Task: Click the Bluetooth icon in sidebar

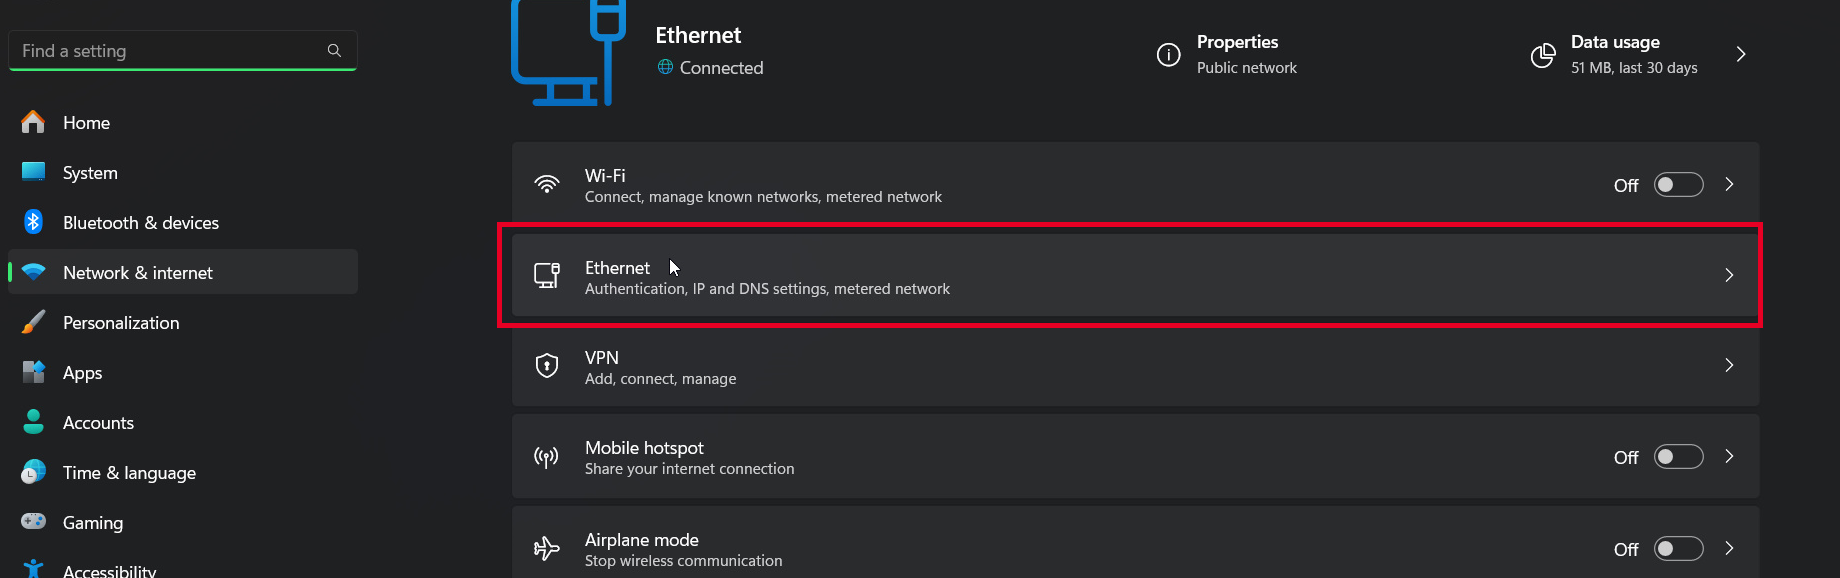Action: 33,222
